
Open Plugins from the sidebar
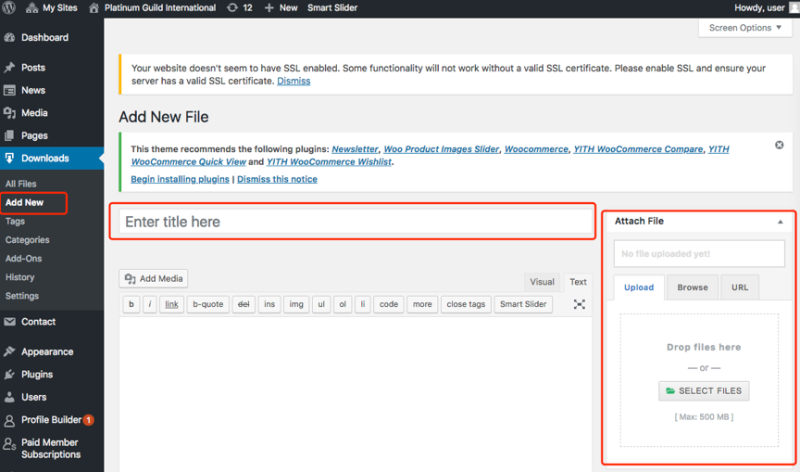pos(37,374)
